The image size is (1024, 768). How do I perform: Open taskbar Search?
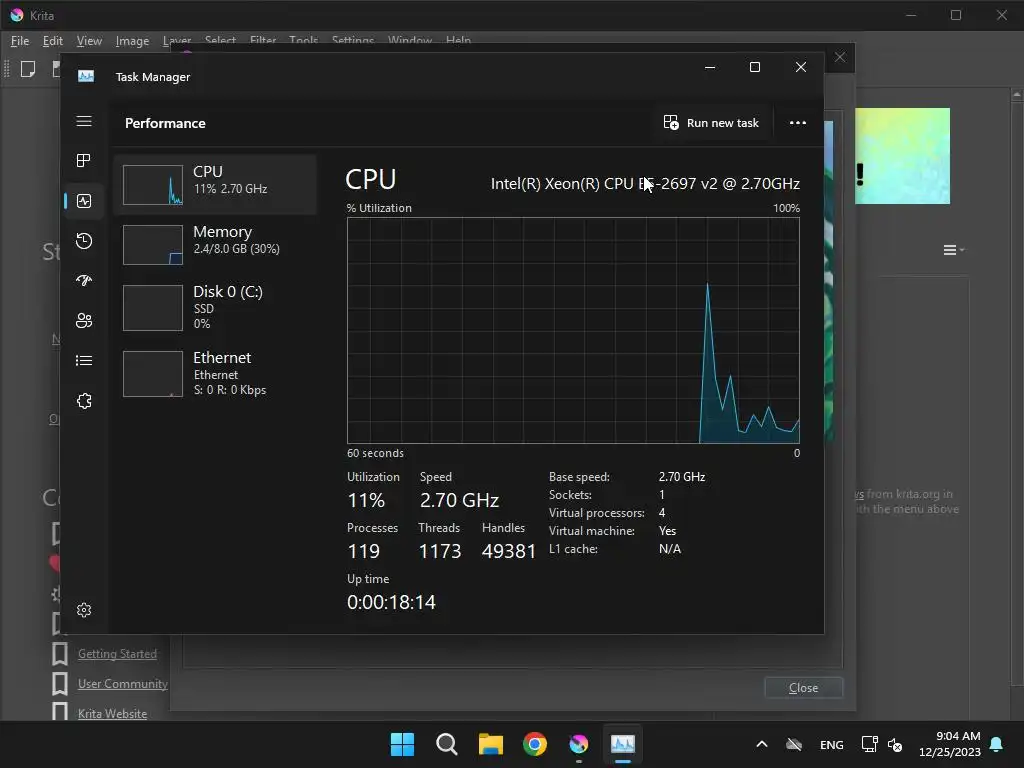[x=447, y=744]
